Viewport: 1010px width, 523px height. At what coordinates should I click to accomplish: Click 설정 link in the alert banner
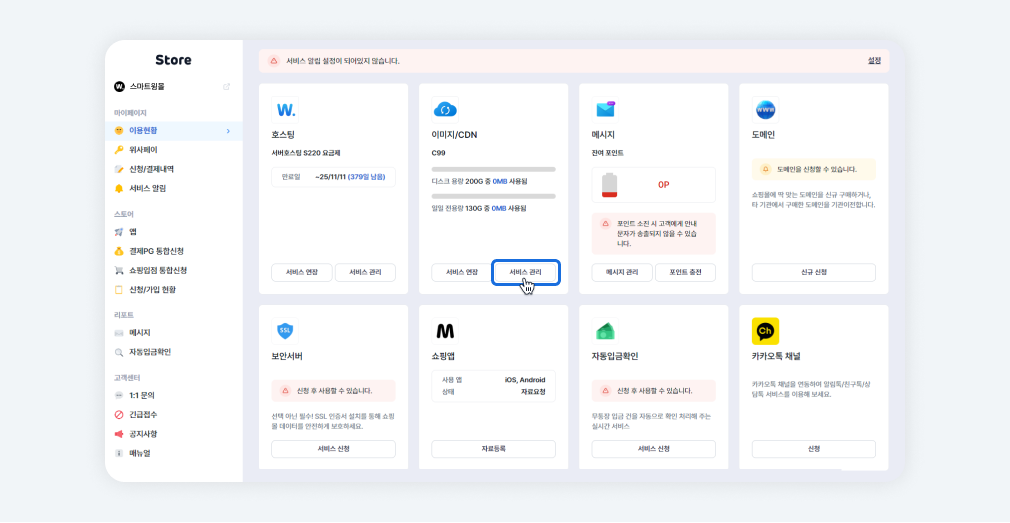click(874, 61)
